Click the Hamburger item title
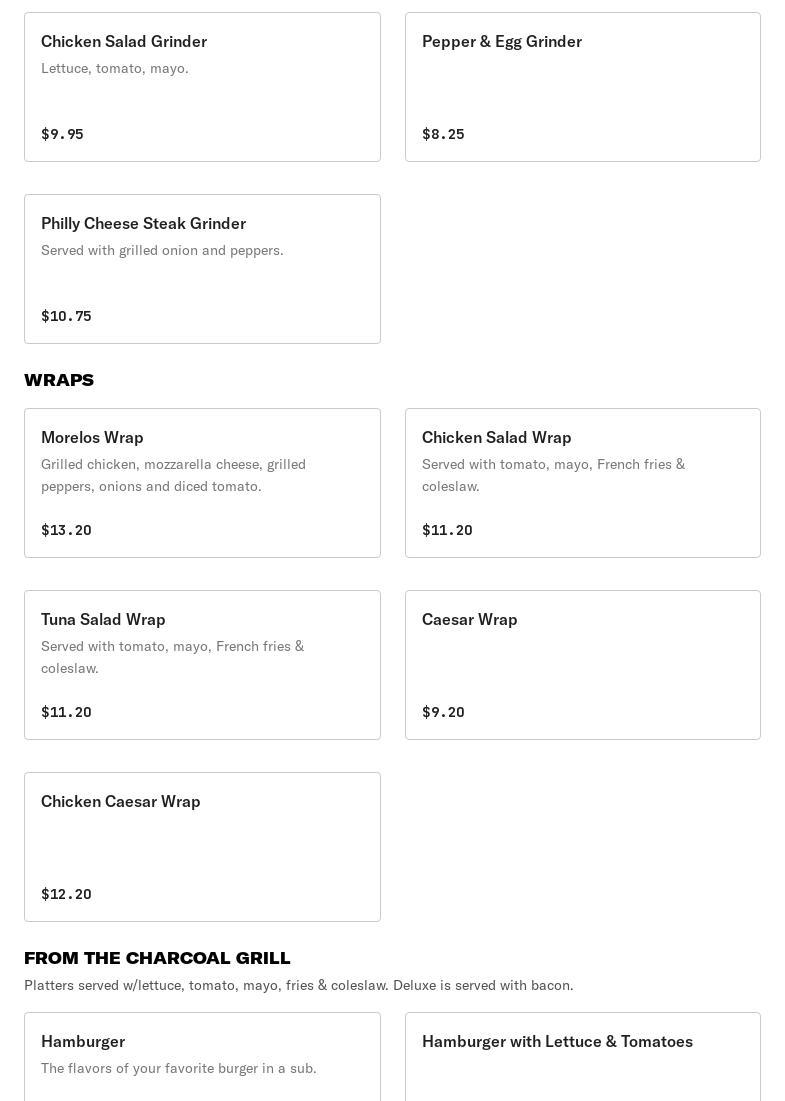The width and height of the screenshot is (785, 1101). click(x=83, y=1042)
